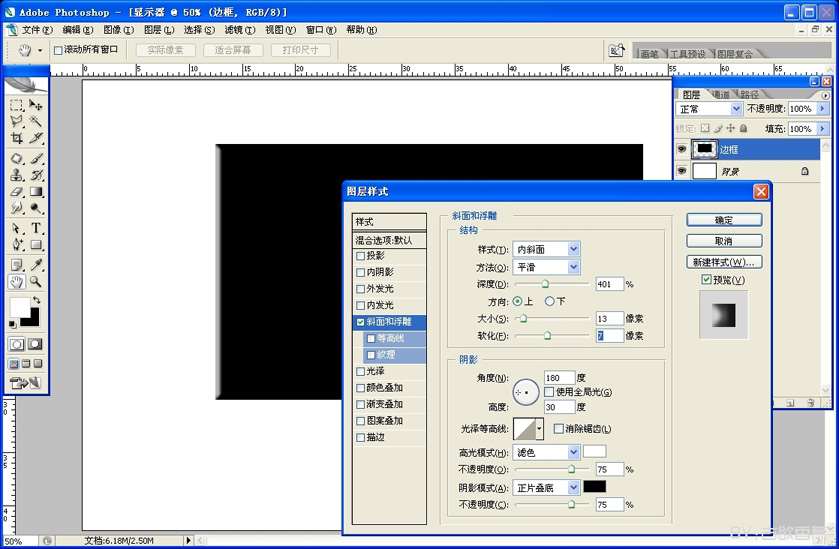839x549 pixels.
Task: Select the Zoom magnifier tool
Action: (x=36, y=282)
